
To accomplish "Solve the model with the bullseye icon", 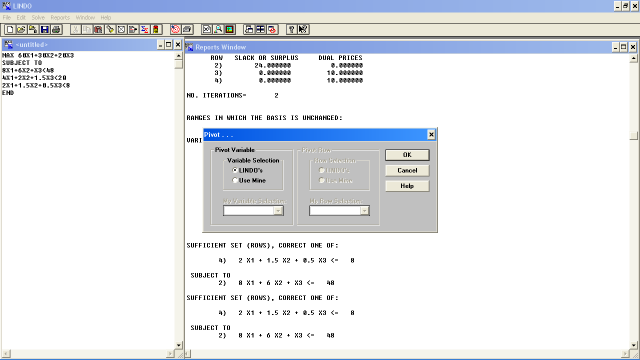I will pos(175,29).
